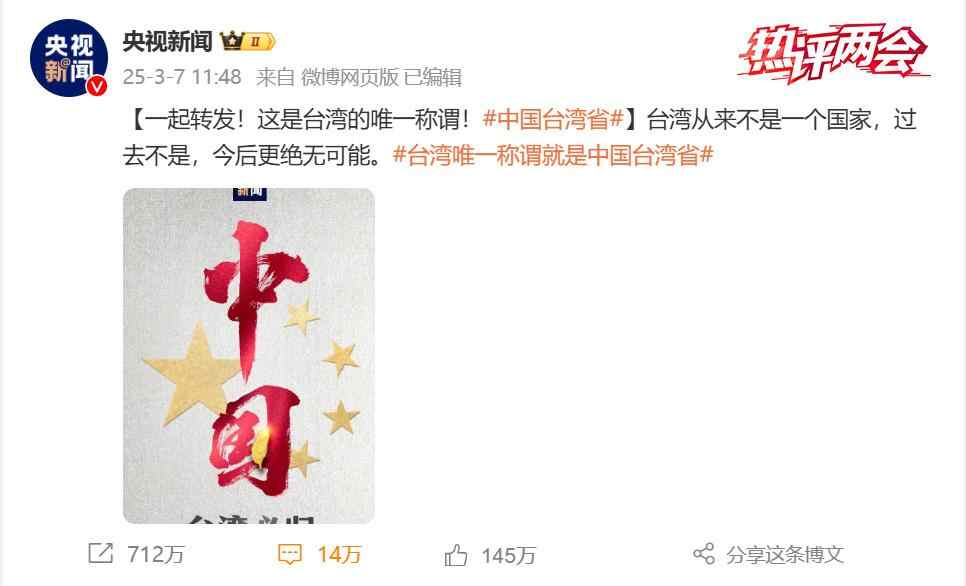The height and width of the screenshot is (586, 966).
Task: Click the gold crown membership icon
Action: click(x=232, y=41)
